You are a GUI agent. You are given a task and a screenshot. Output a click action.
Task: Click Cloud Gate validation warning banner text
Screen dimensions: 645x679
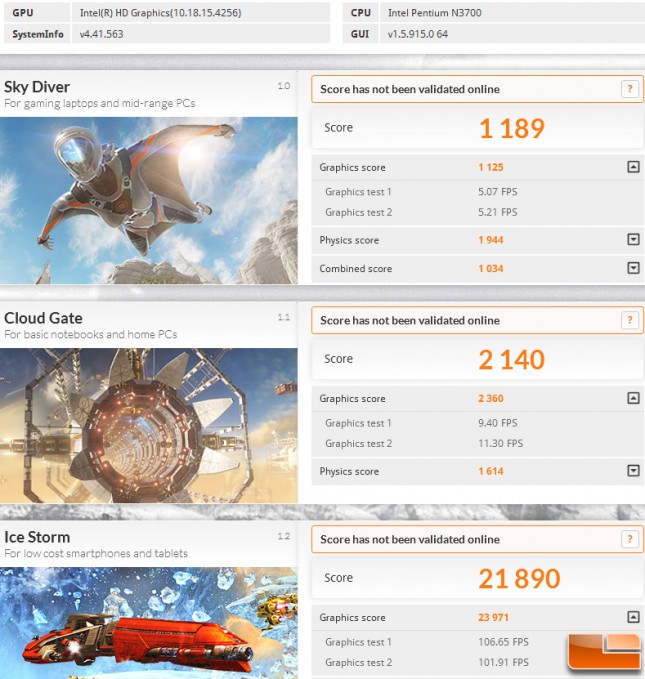(x=410, y=320)
